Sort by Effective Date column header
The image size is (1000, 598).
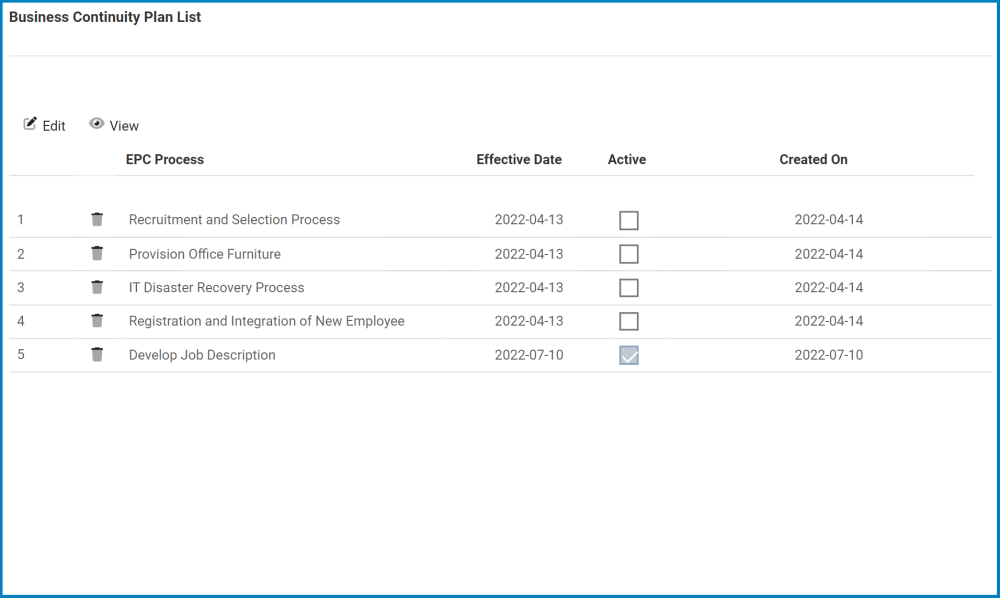519,160
